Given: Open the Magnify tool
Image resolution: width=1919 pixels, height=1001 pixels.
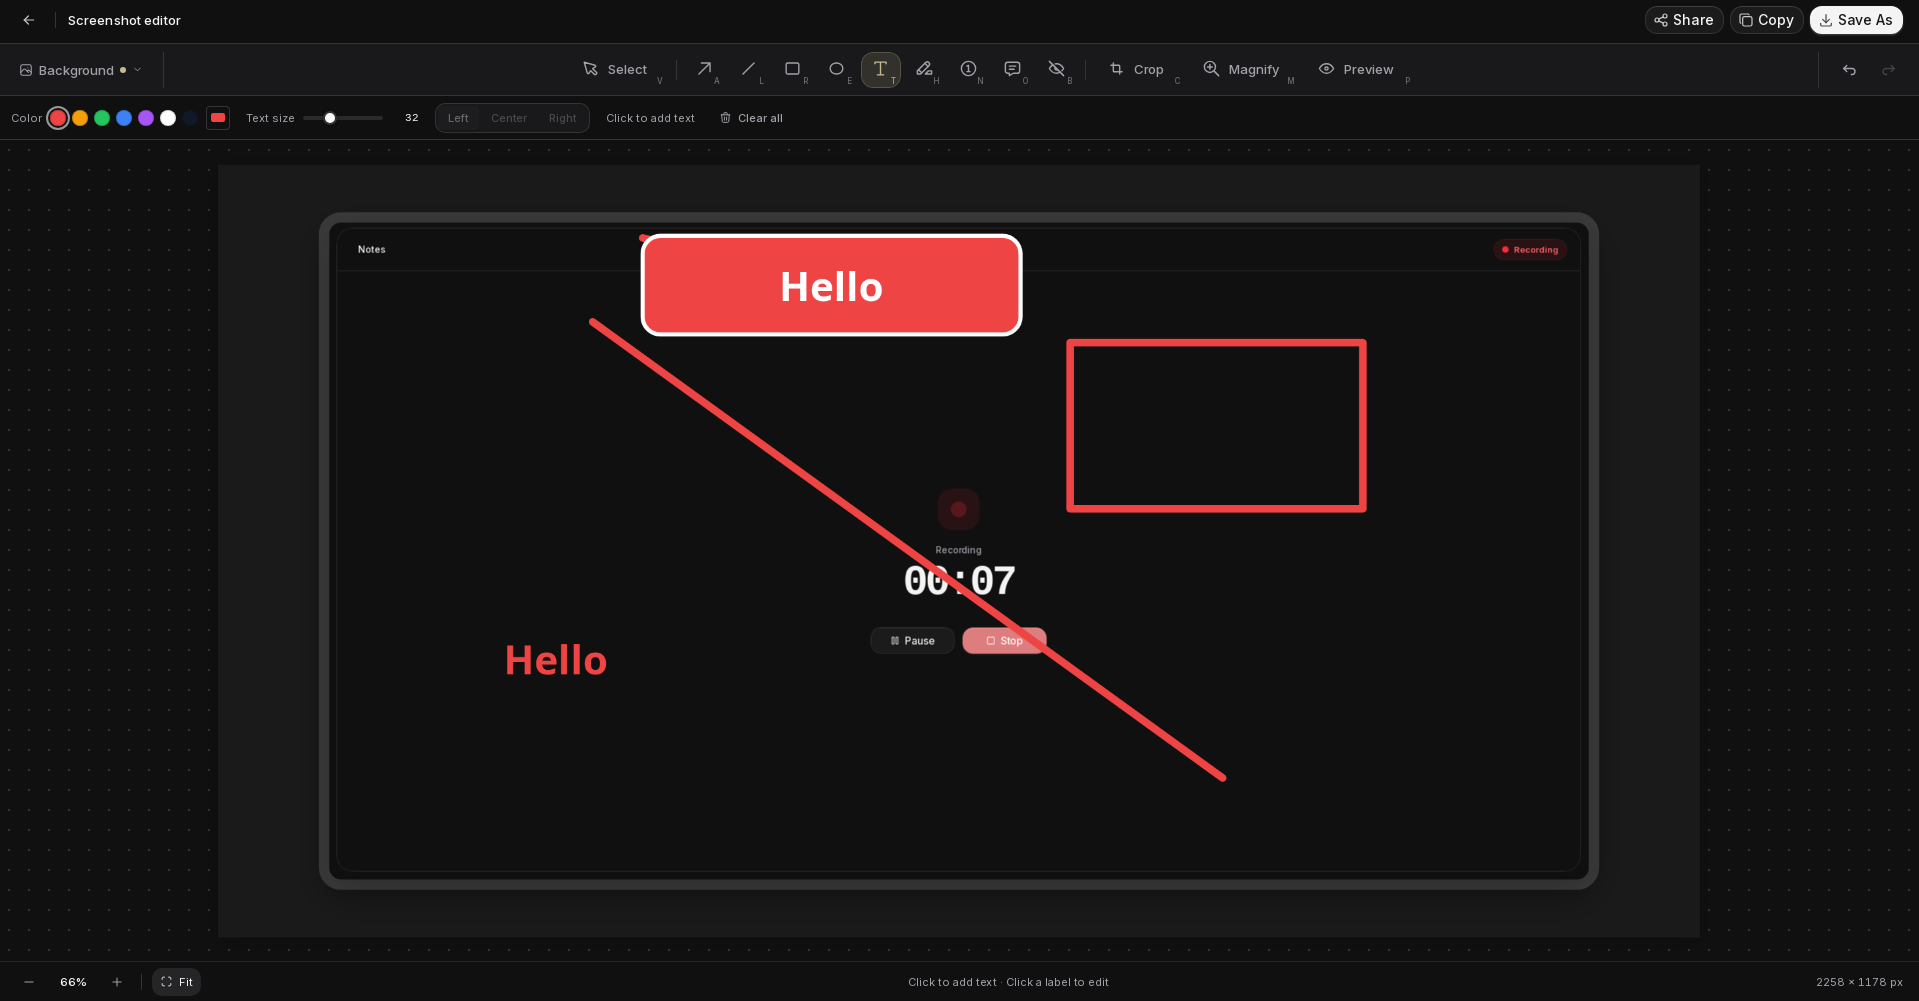Looking at the screenshot, I should pyautogui.click(x=1244, y=69).
